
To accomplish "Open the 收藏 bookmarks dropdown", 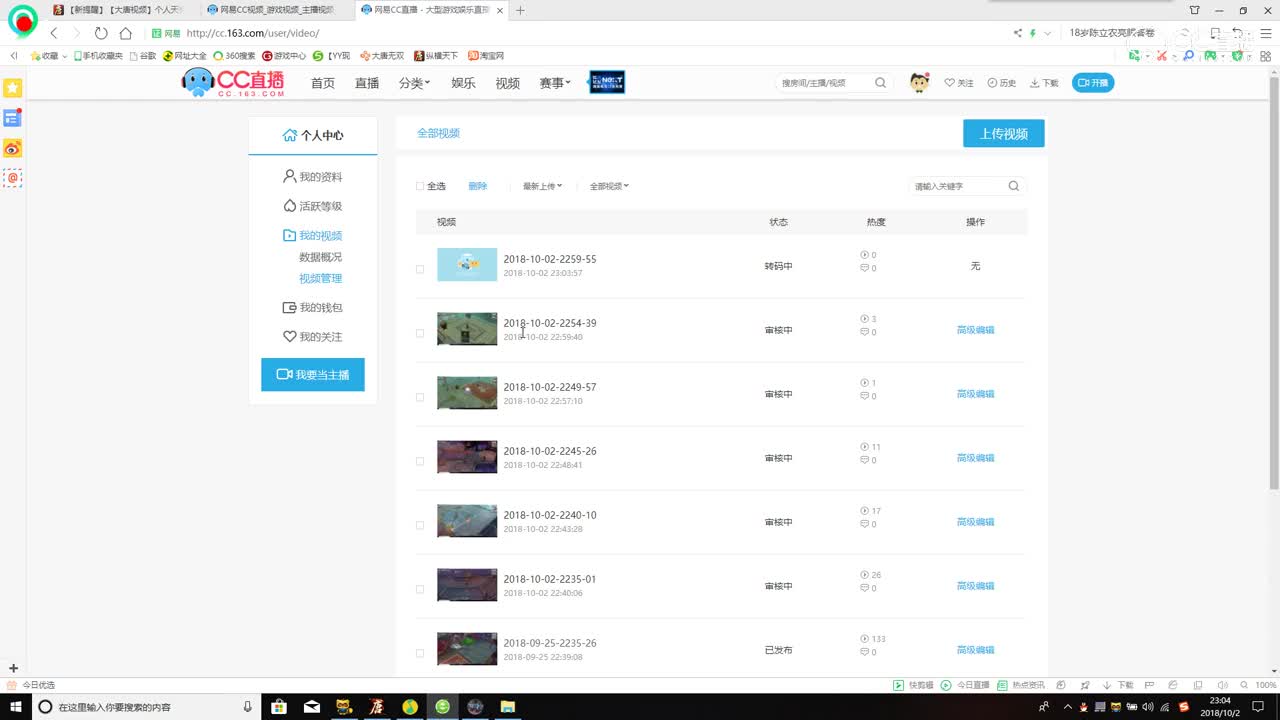I will [x=49, y=56].
